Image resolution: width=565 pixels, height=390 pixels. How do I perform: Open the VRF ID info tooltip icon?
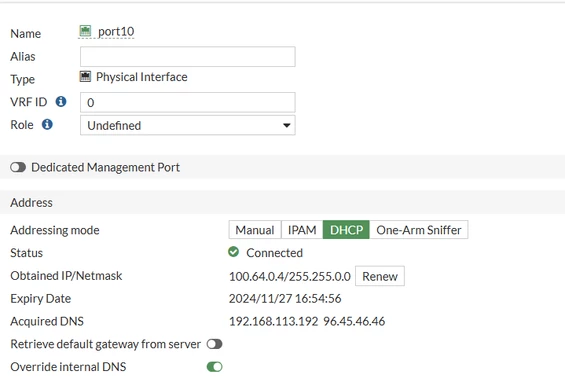pyautogui.click(x=61, y=102)
